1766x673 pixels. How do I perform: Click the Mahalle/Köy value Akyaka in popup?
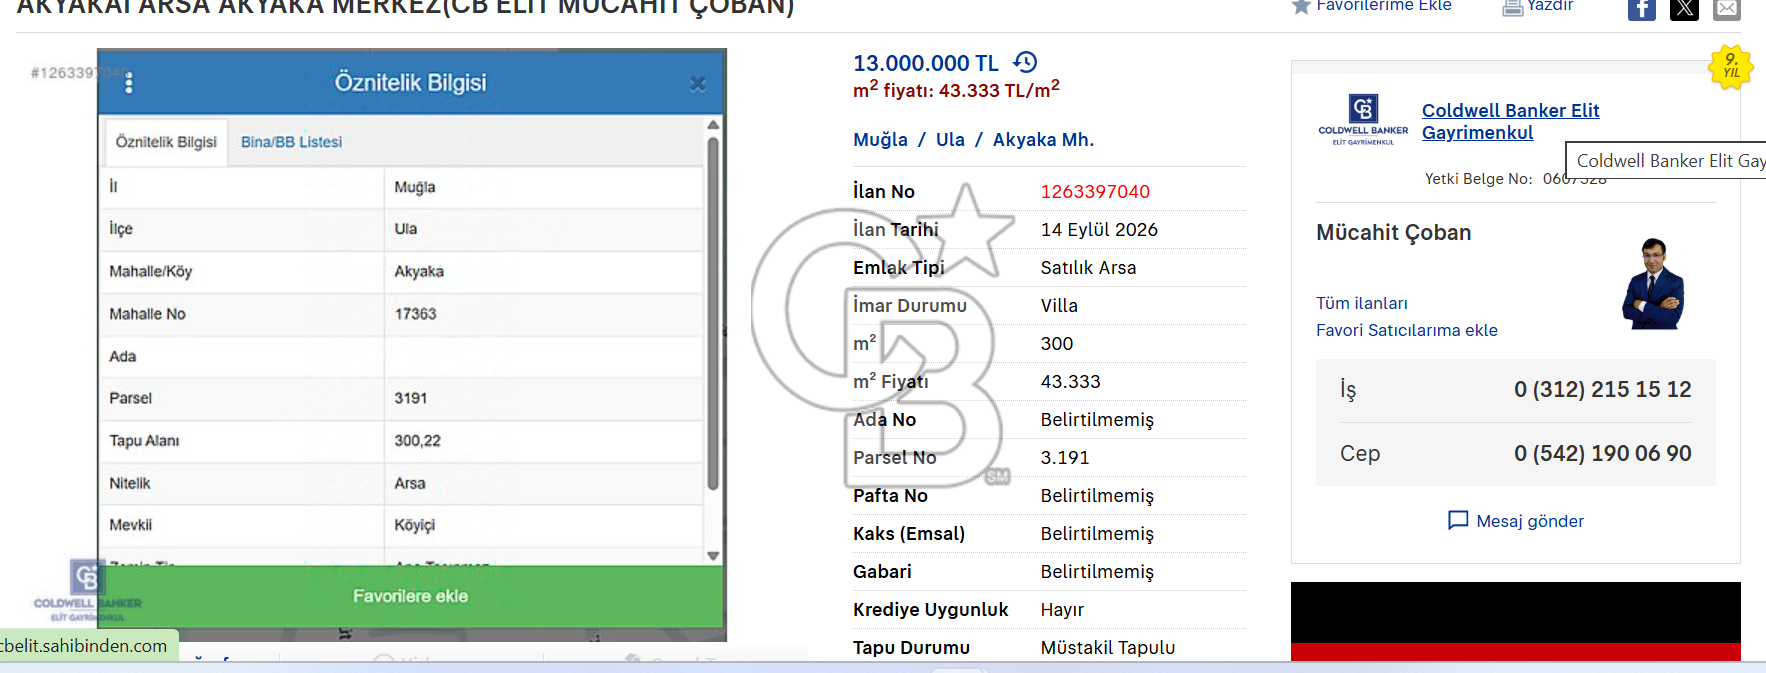(419, 272)
